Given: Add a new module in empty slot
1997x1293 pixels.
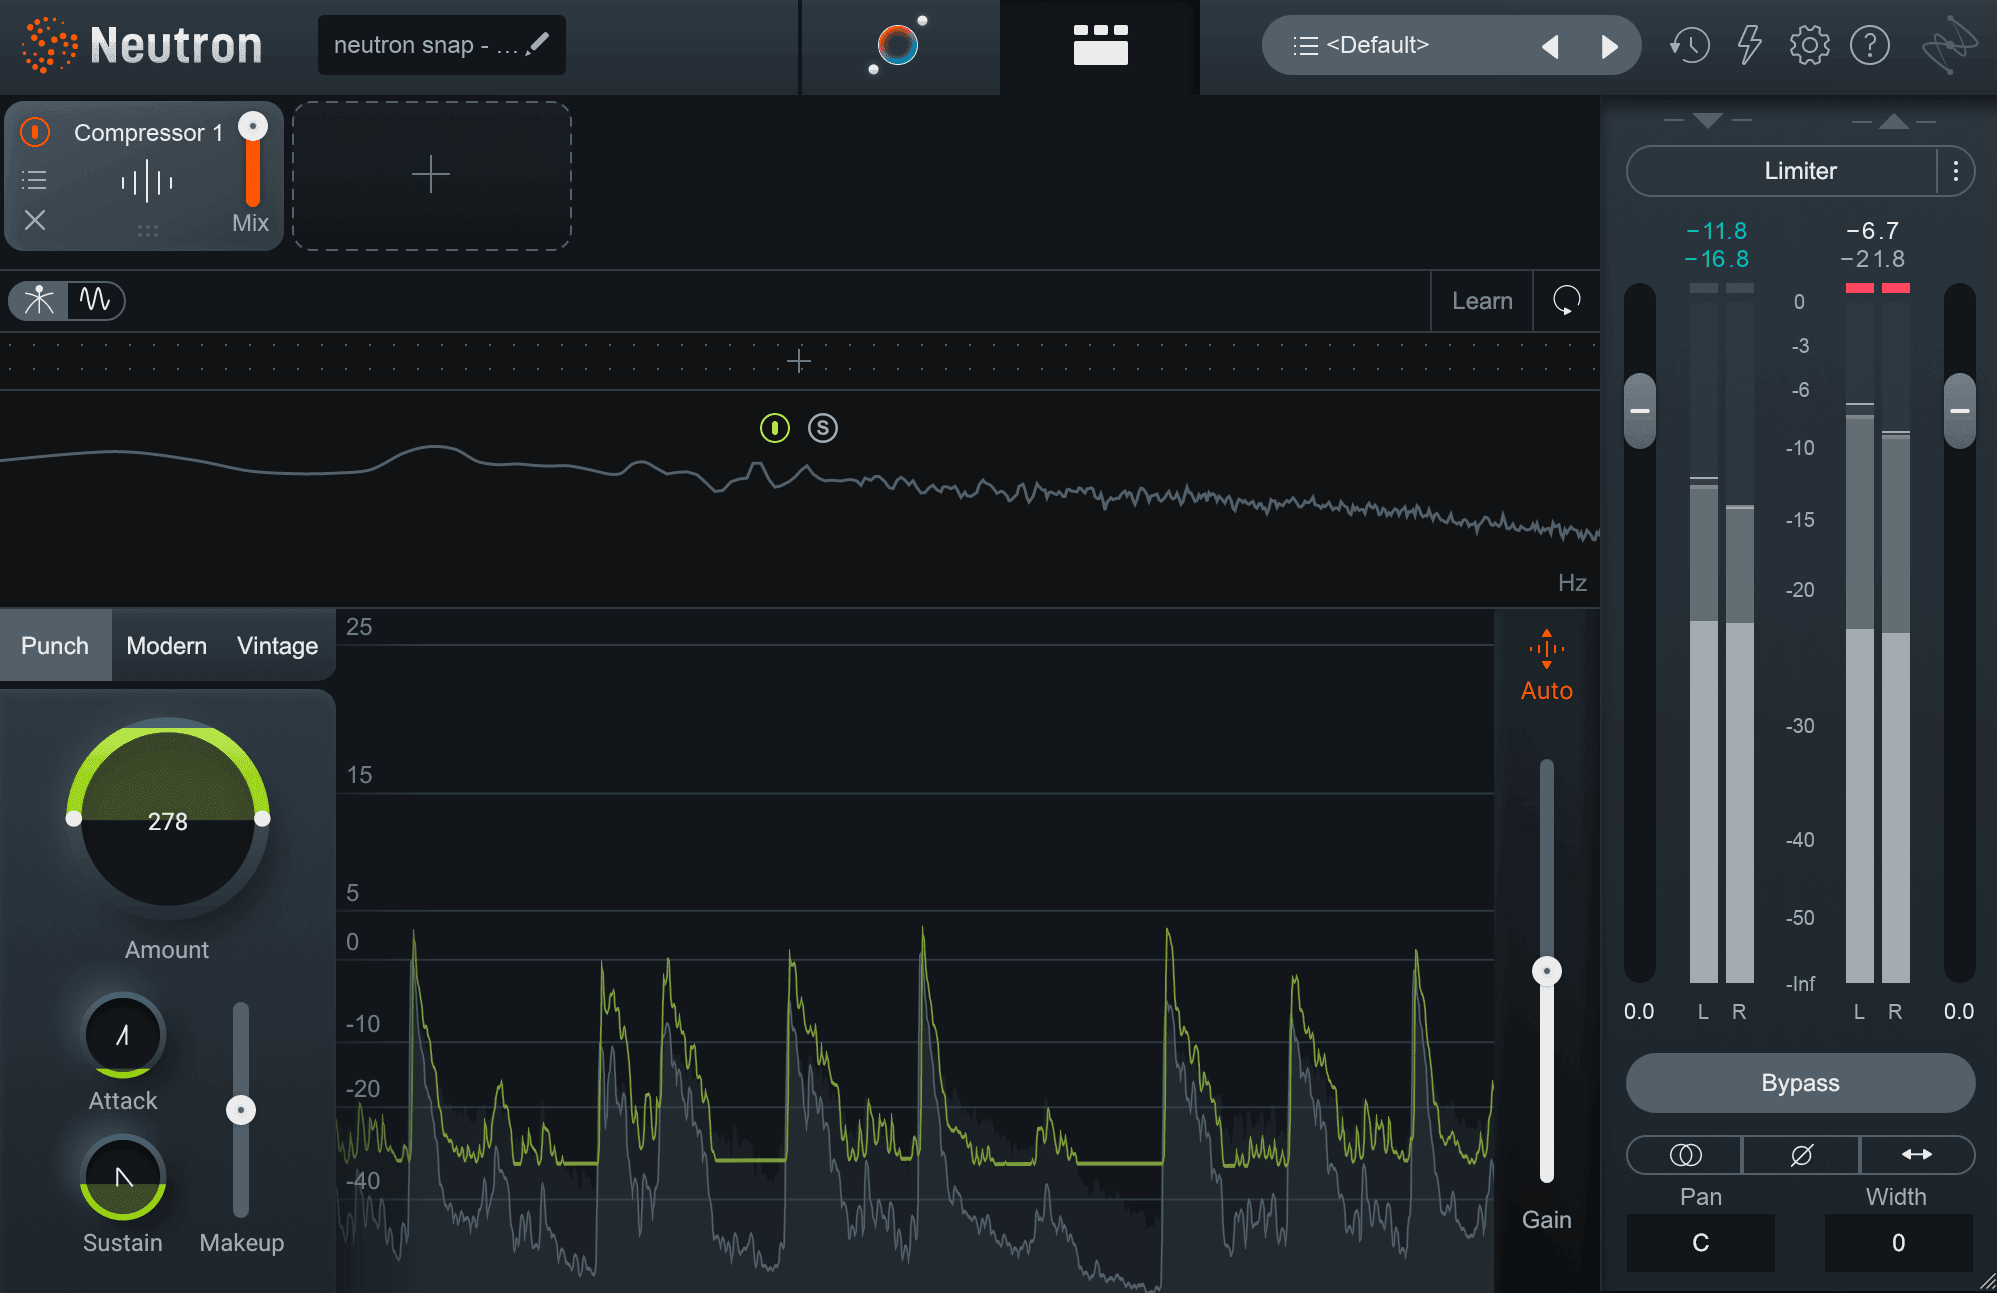Looking at the screenshot, I should point(431,175).
